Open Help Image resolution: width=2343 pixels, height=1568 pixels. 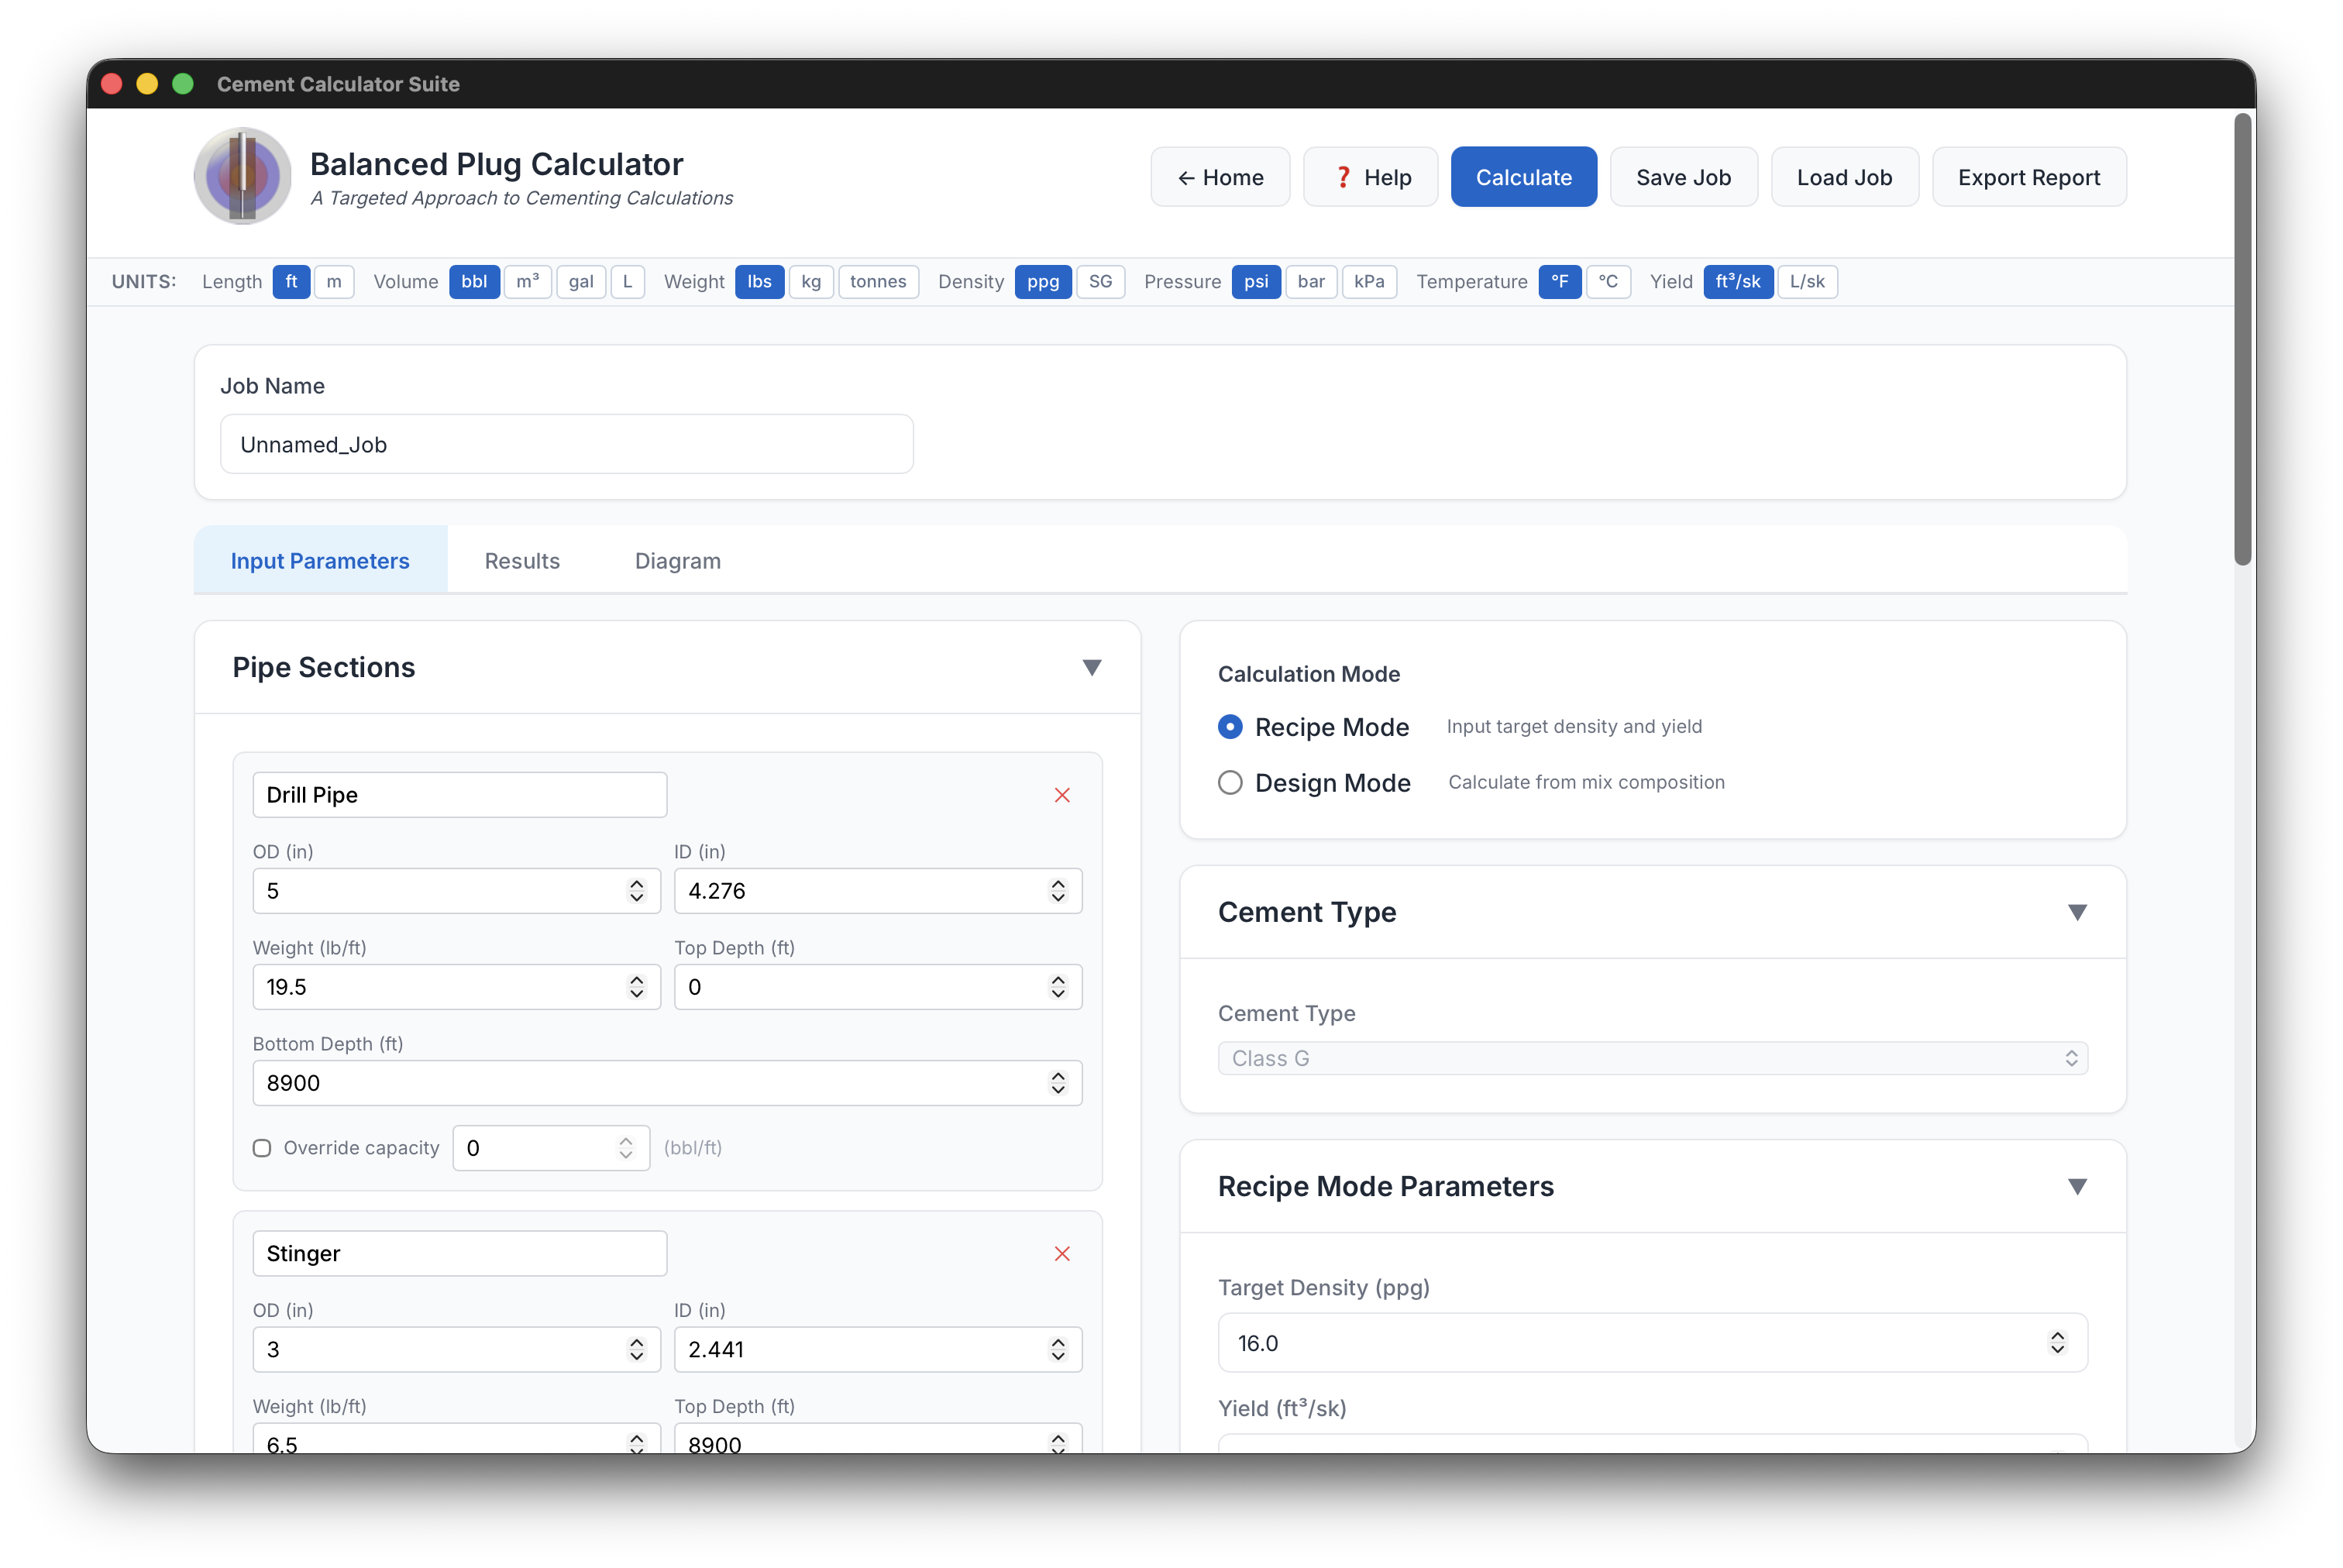point(1370,177)
